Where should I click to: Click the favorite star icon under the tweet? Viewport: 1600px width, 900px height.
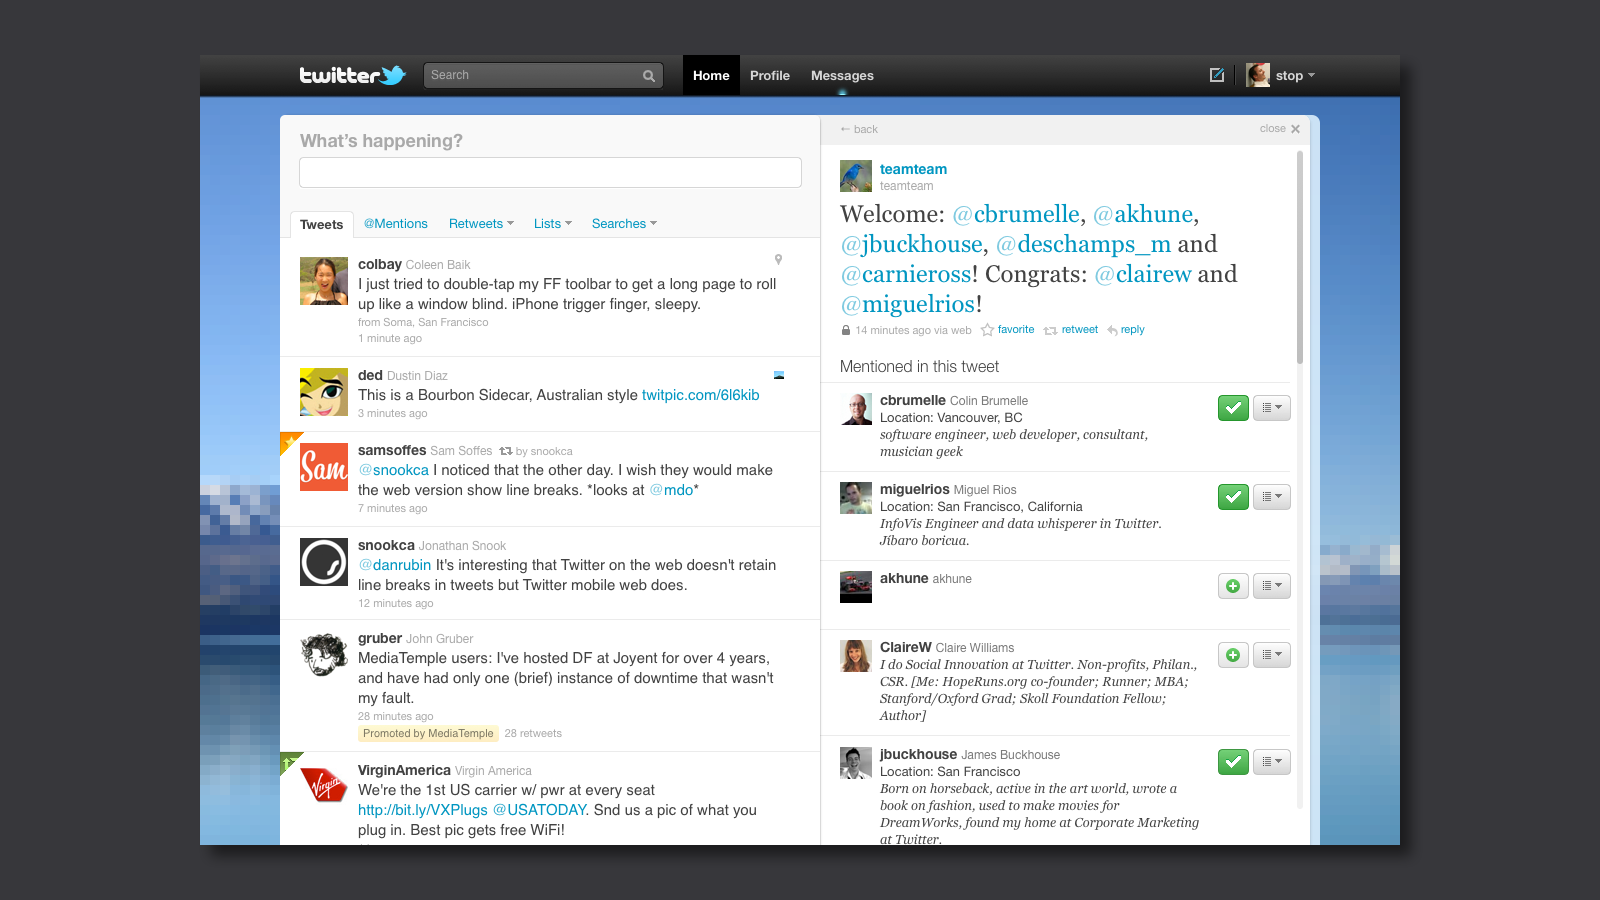[x=987, y=330]
